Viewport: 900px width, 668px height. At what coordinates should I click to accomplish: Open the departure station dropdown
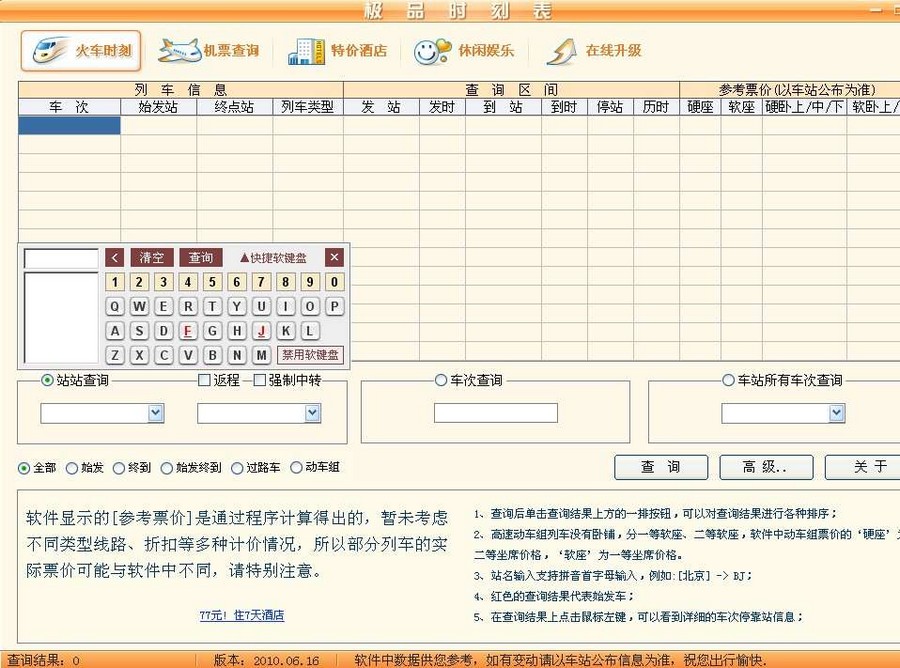pos(156,412)
